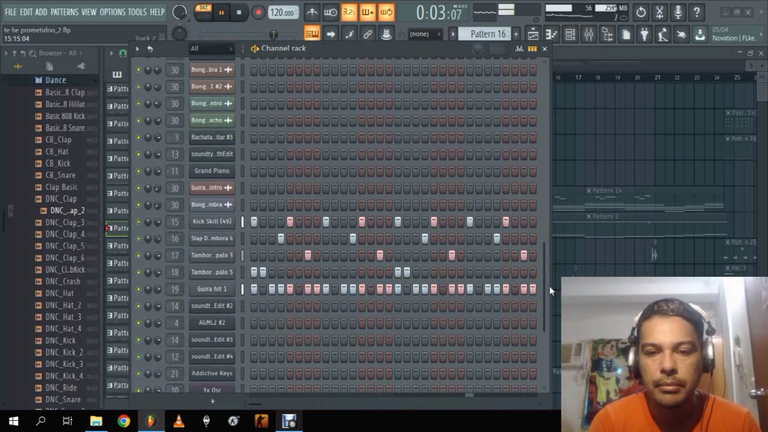Toggle first step of Tambor..palo 5 row
This screenshot has width=768, height=432.
254,272
